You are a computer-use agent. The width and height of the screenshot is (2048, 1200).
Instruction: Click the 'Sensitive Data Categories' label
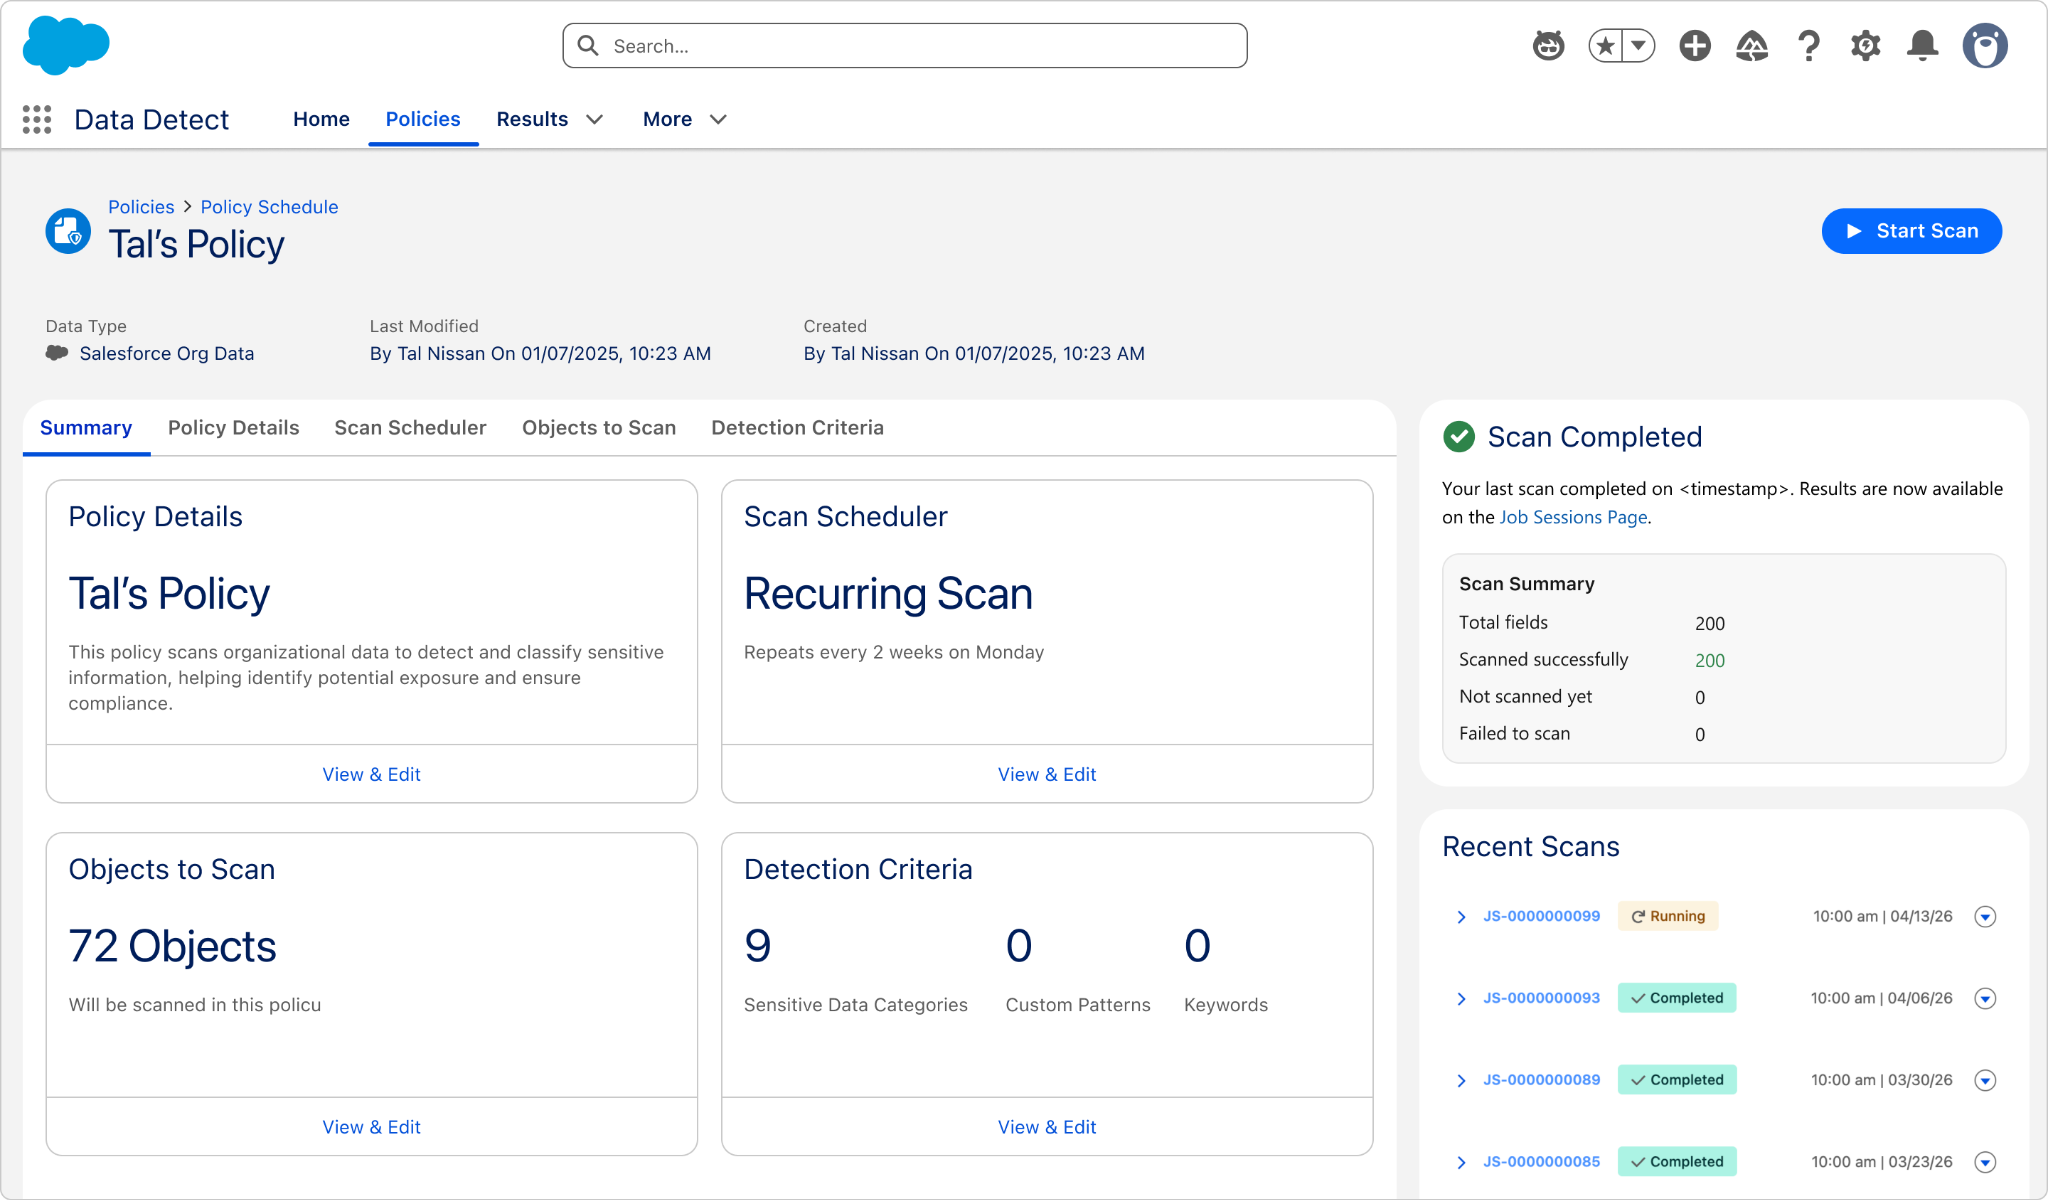pos(856,1005)
